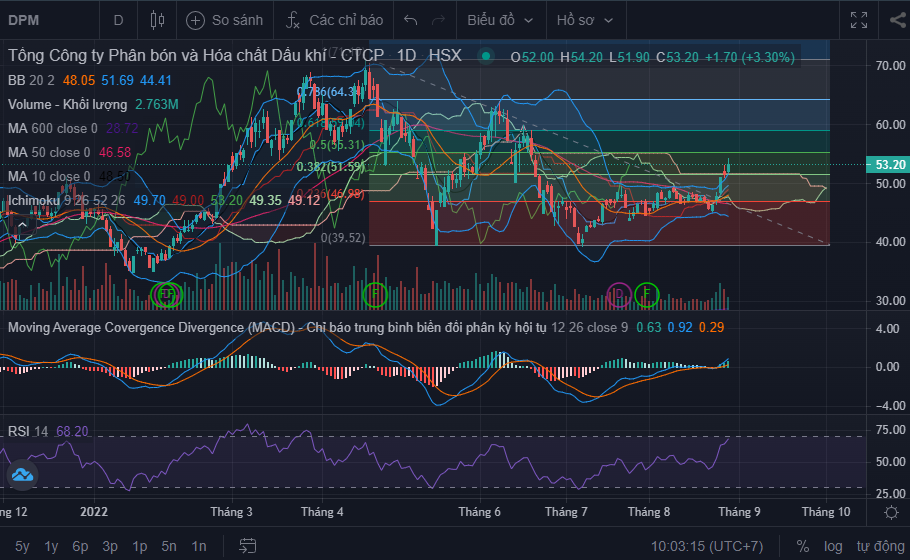This screenshot has height=560, width=910.
Task: Click the Tháng 6 time axis label
Action: point(479,512)
